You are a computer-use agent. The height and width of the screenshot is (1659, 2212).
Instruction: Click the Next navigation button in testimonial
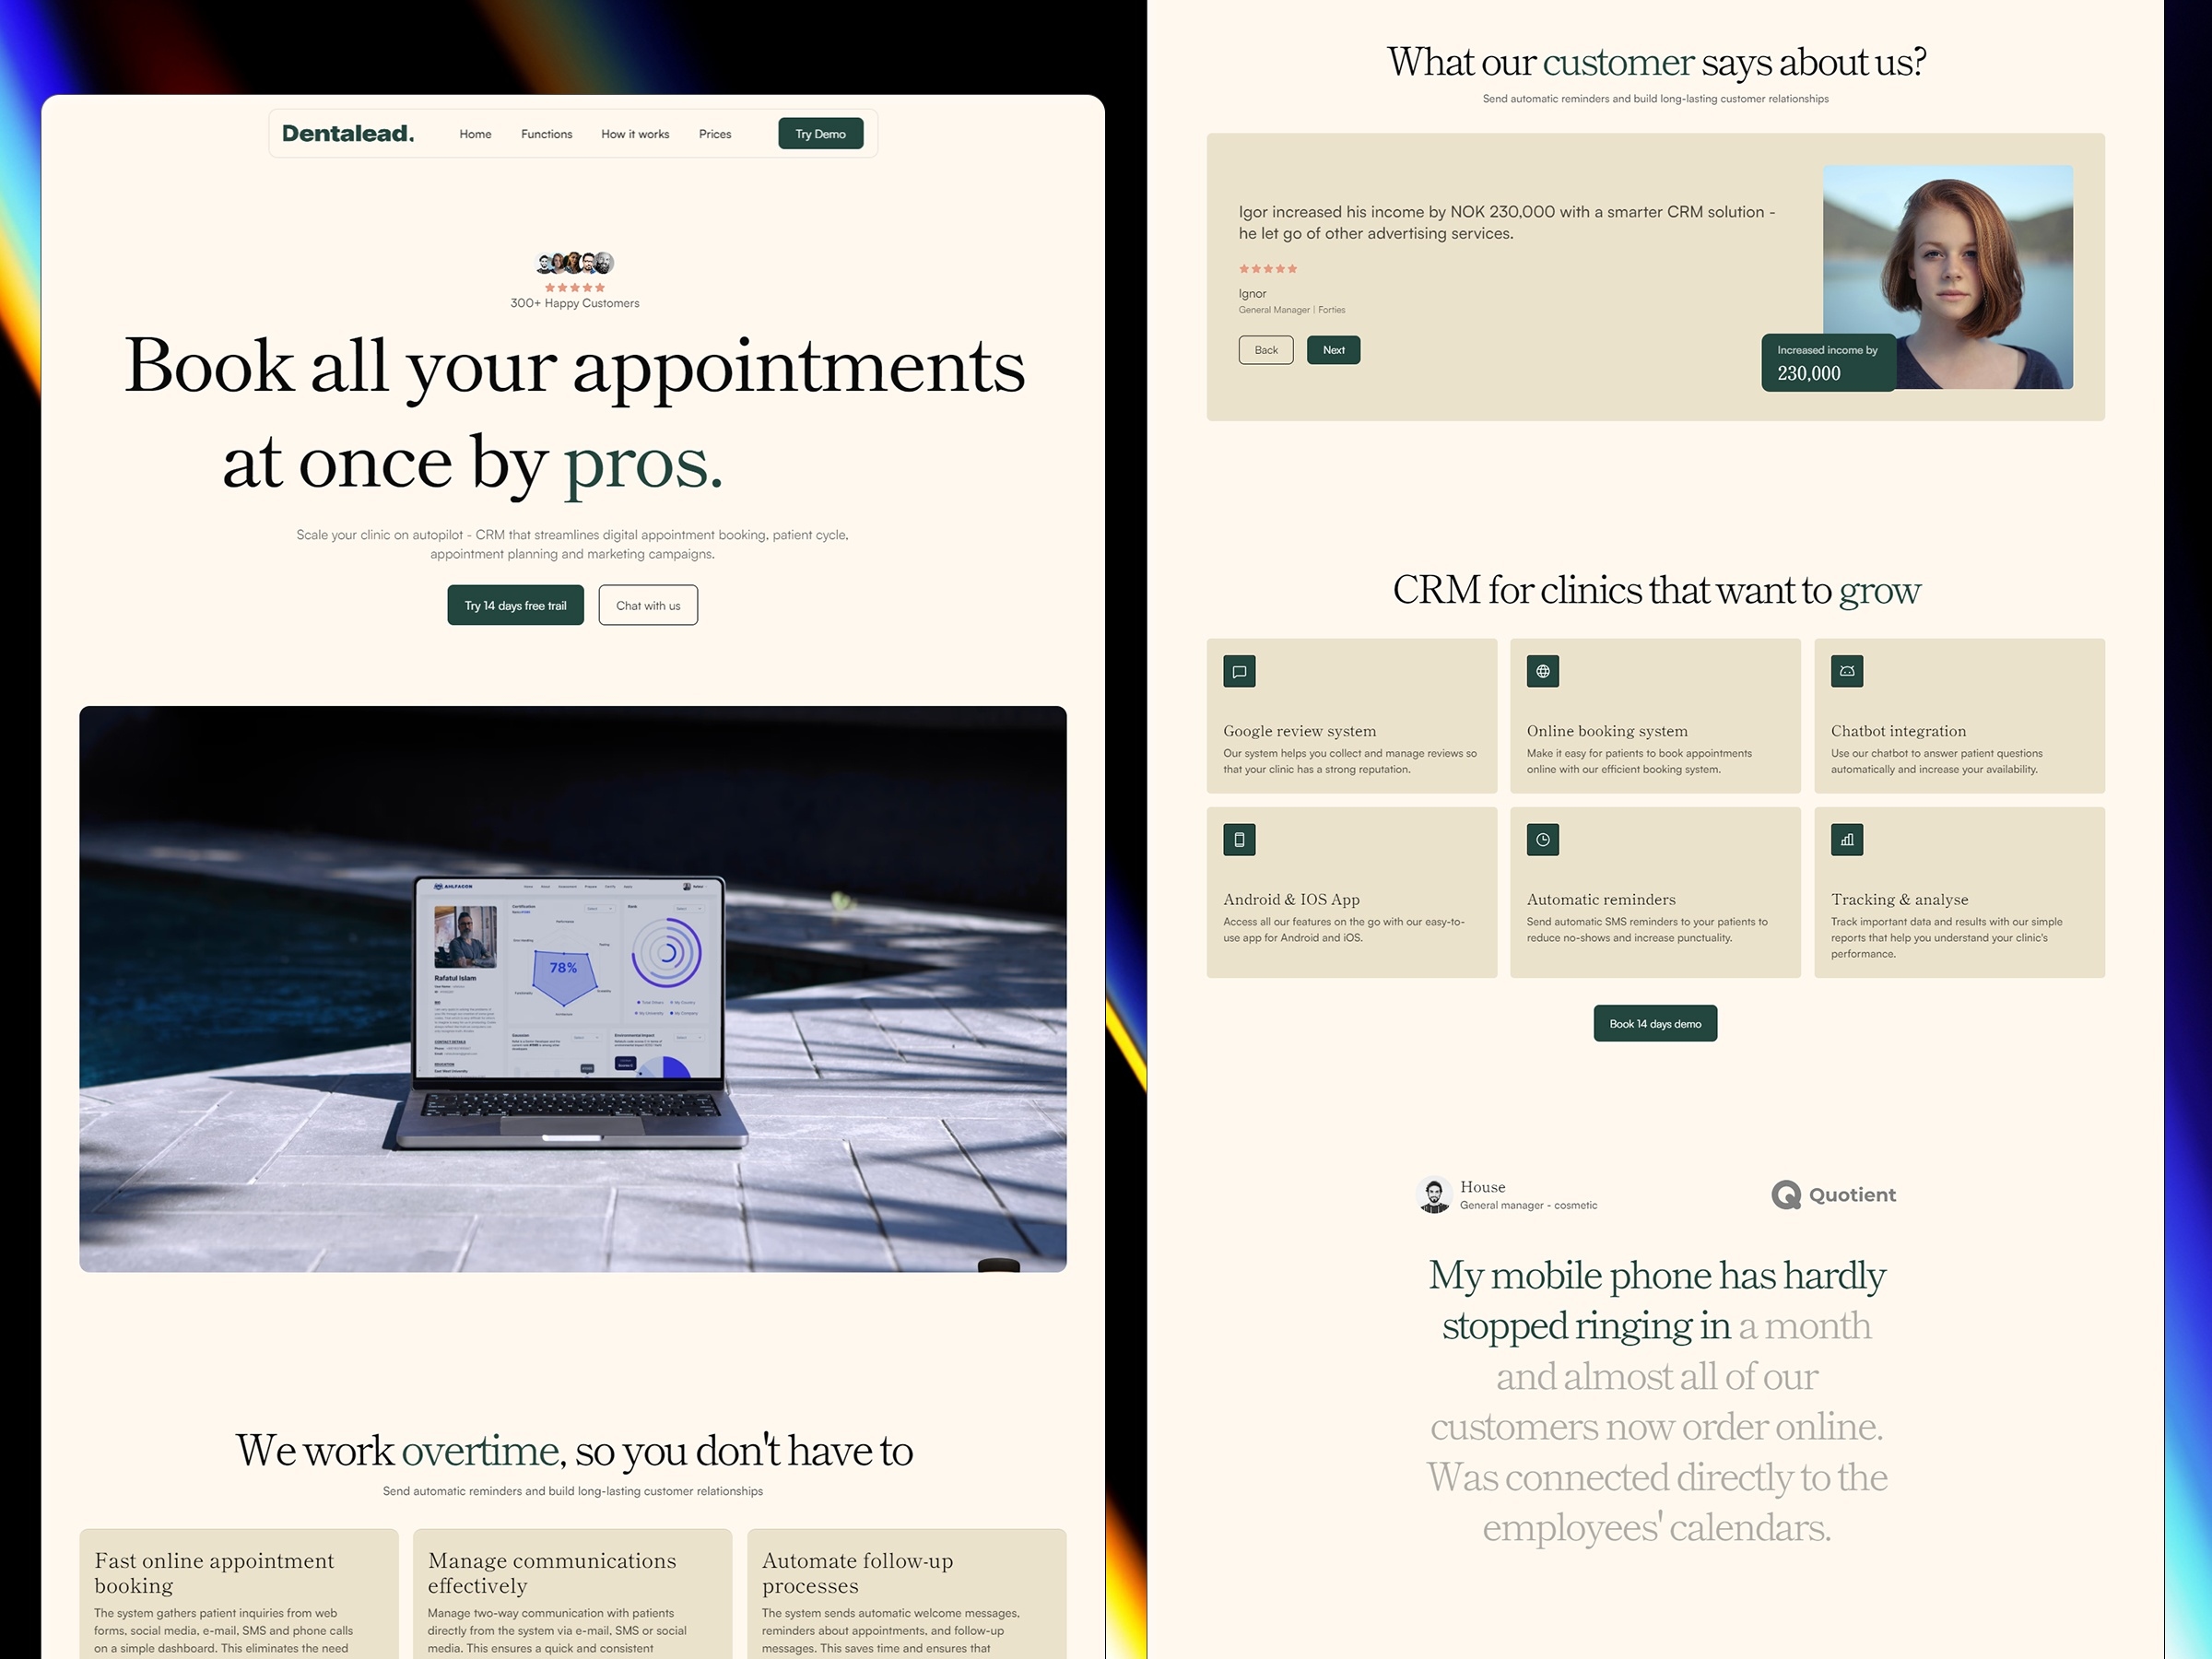(1335, 348)
